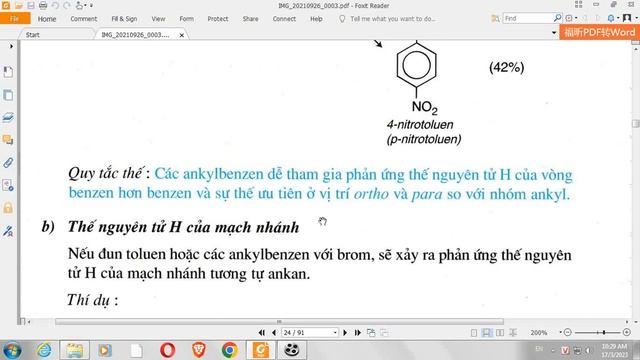The height and width of the screenshot is (360, 640).
Task: Print the document via the printer icon
Action: coord(43,5)
